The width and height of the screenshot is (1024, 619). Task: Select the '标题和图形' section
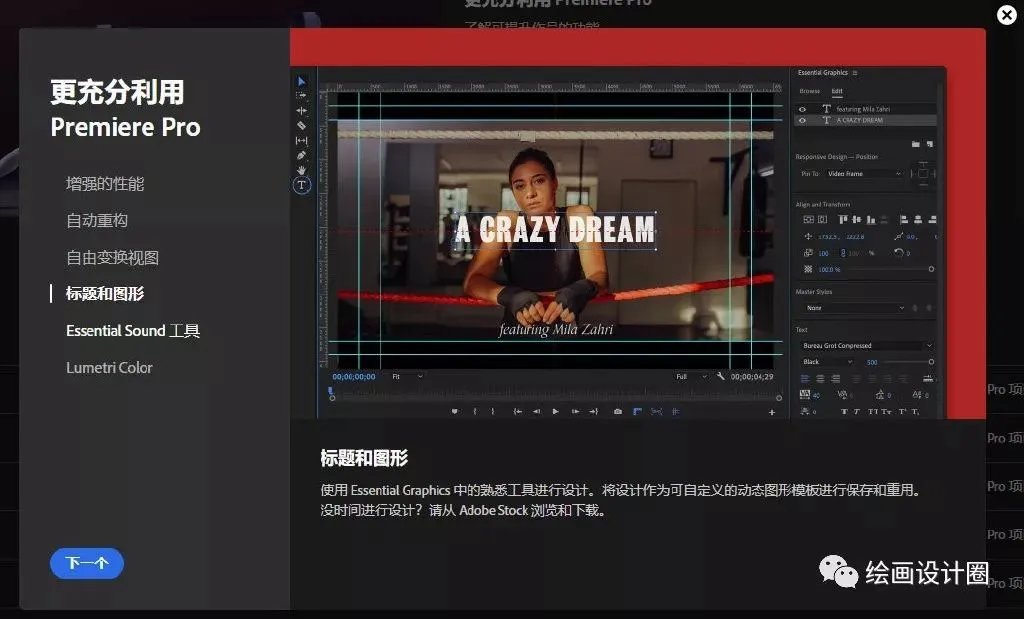coord(104,294)
